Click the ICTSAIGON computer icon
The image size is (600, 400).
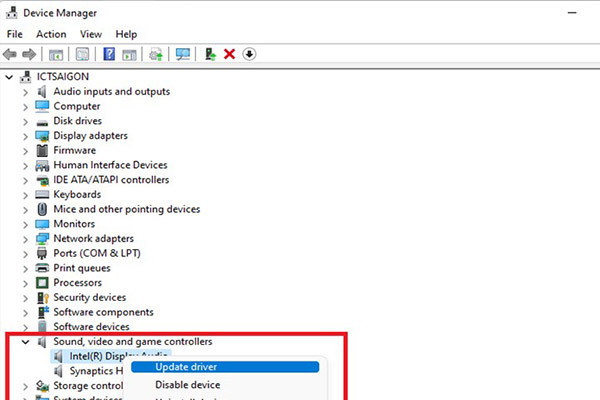click(26, 77)
